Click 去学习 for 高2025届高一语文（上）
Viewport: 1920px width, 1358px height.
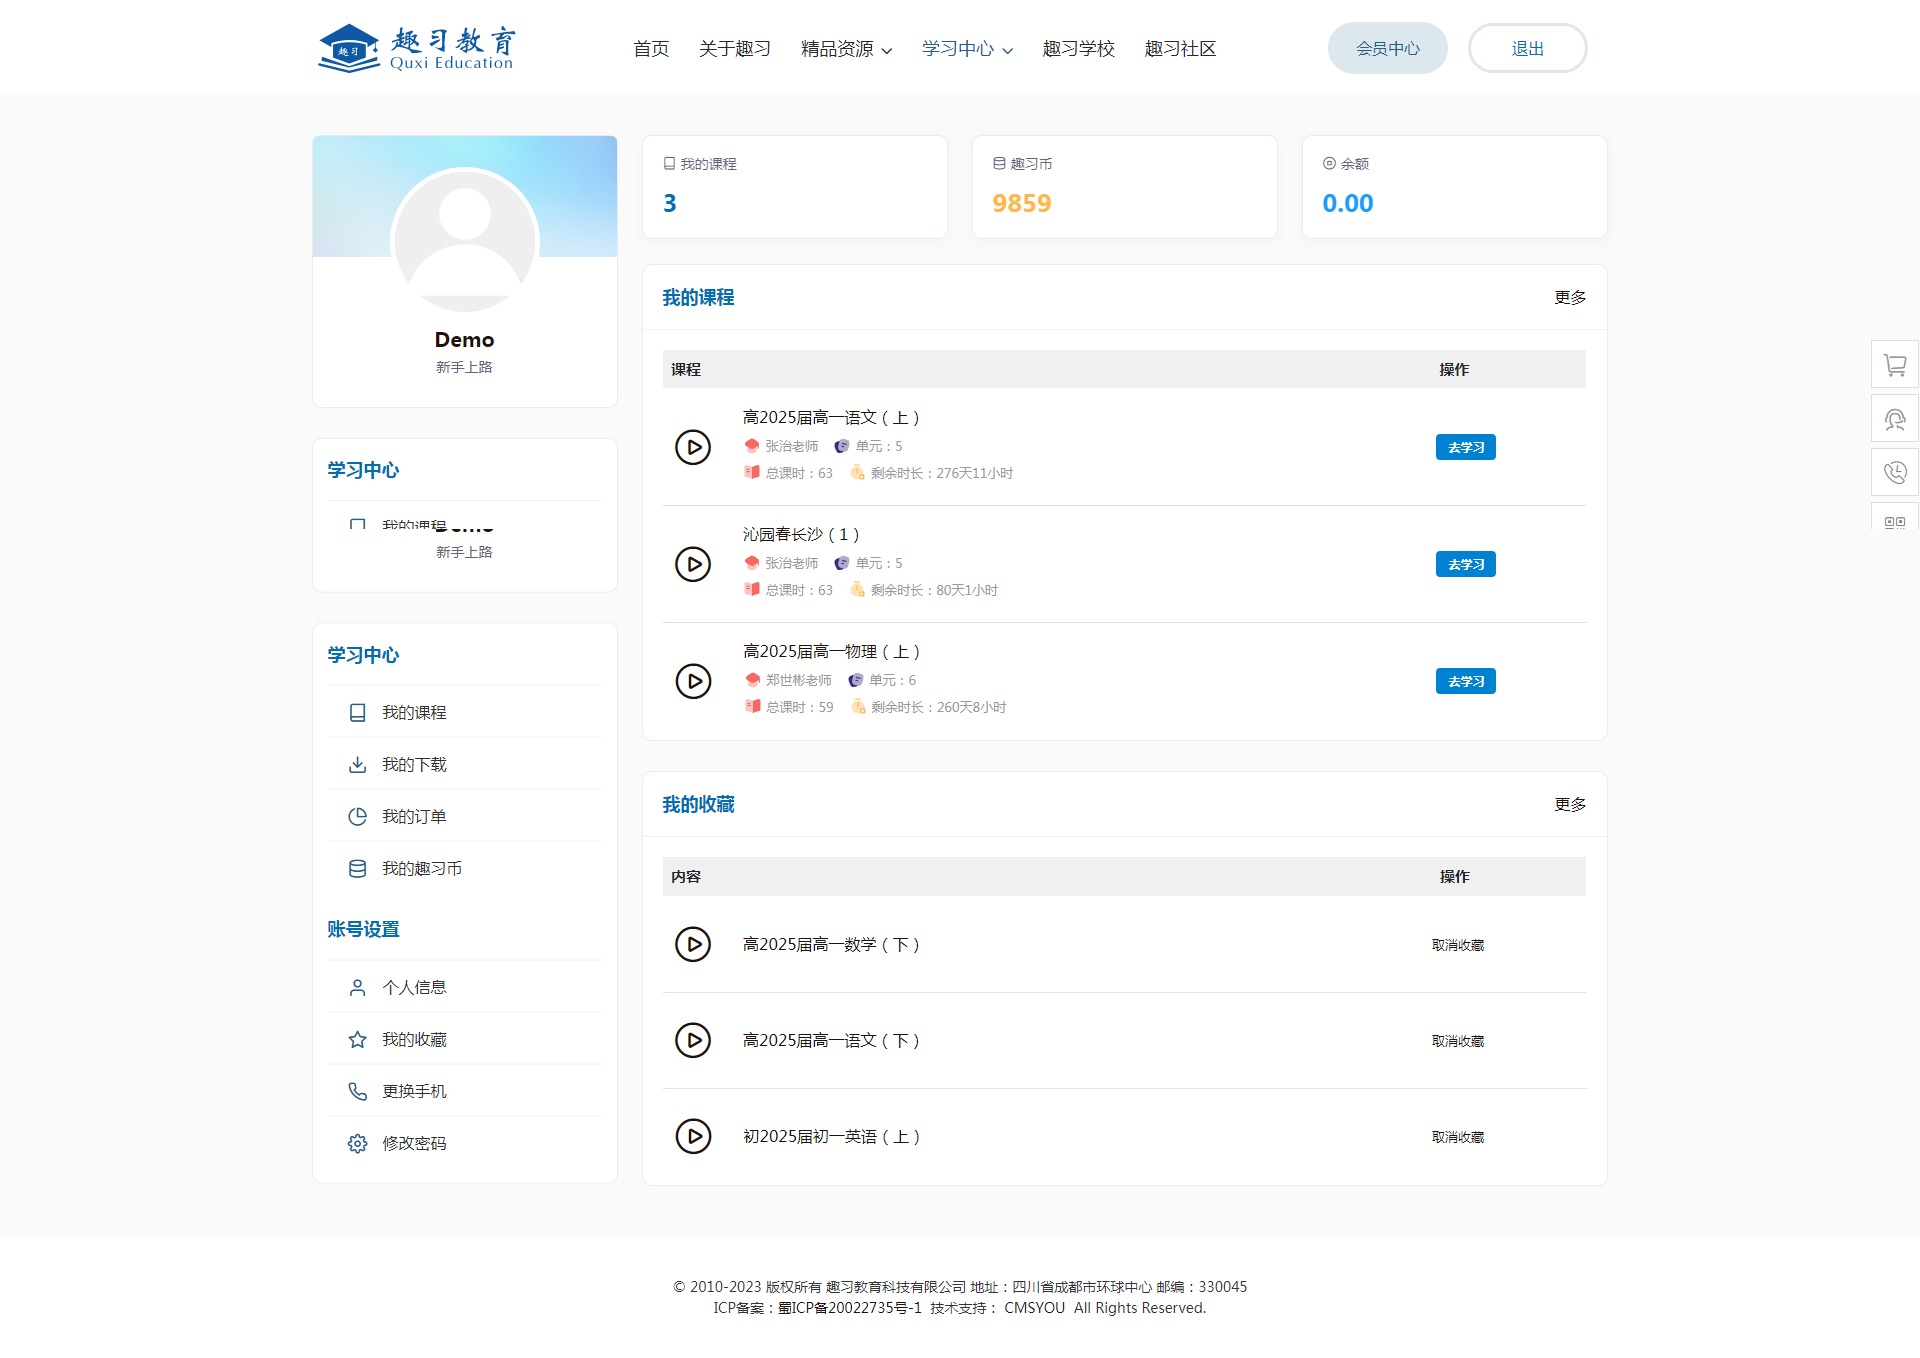coord(1466,447)
